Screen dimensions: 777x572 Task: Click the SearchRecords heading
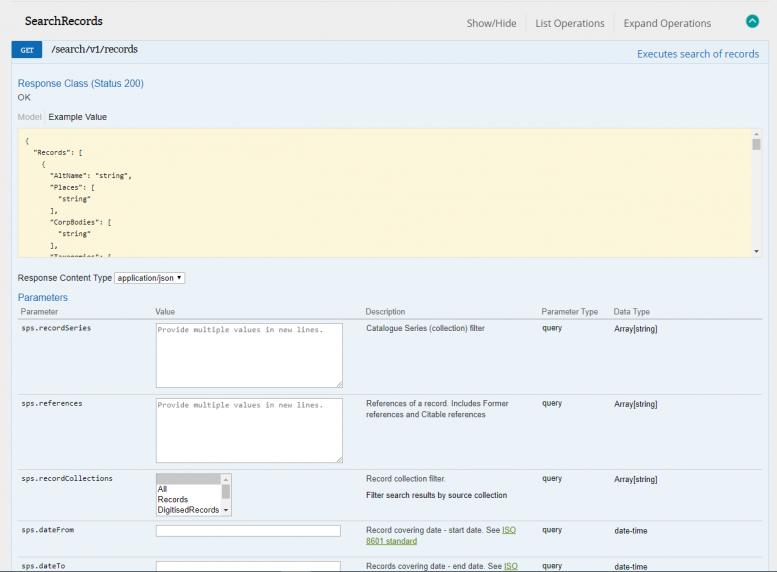(x=63, y=21)
